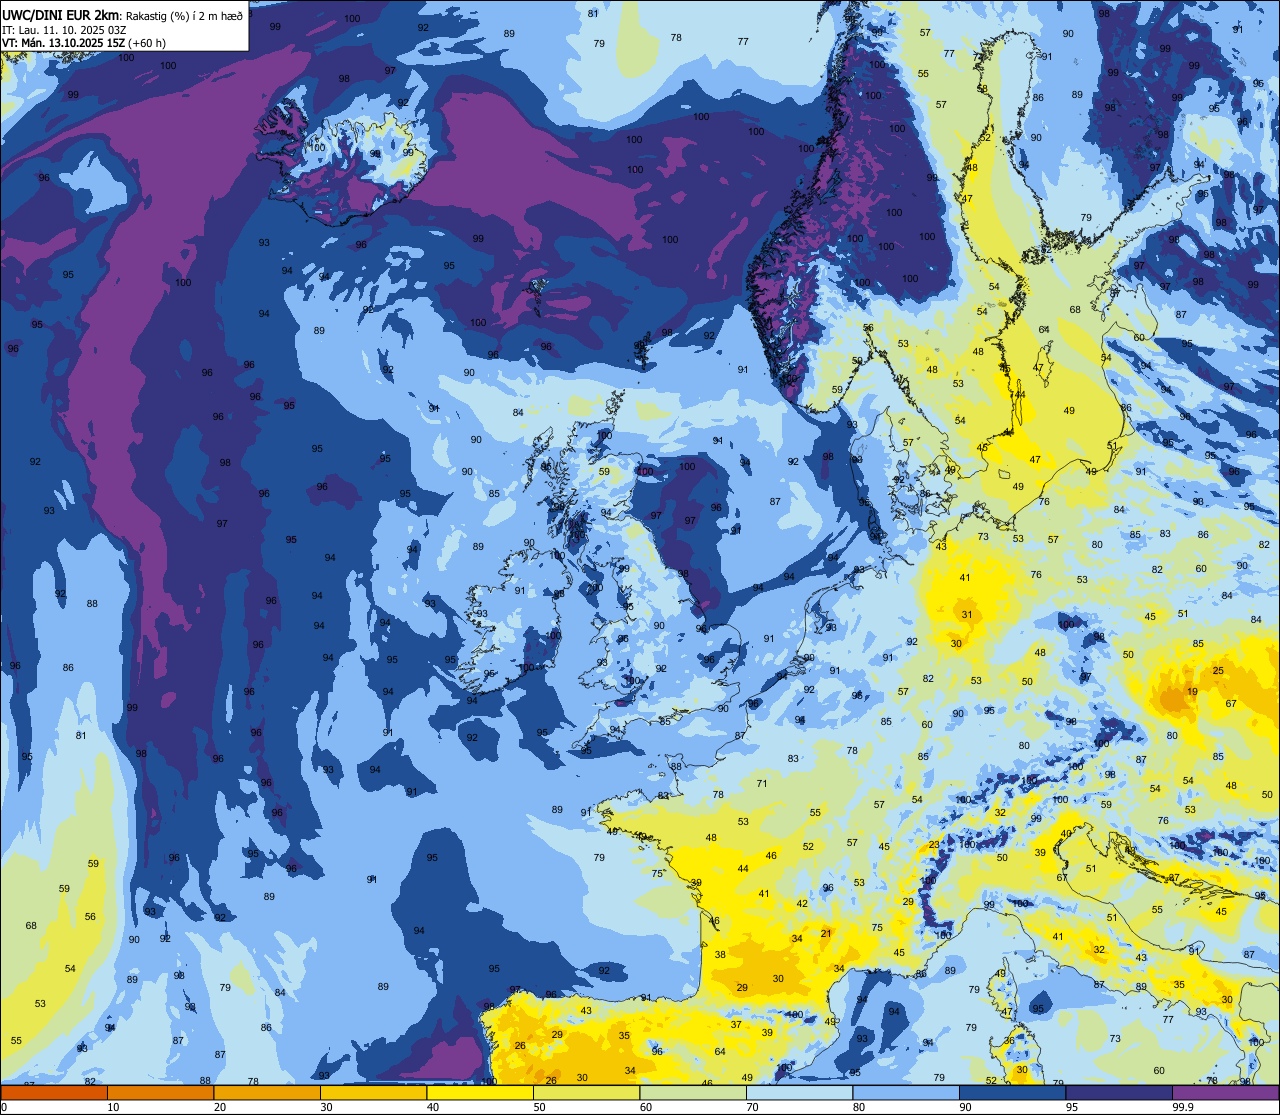Viewport: 1280px width, 1115px height.
Task: Click the legend swatch below 10 percent
Action: (54, 1092)
